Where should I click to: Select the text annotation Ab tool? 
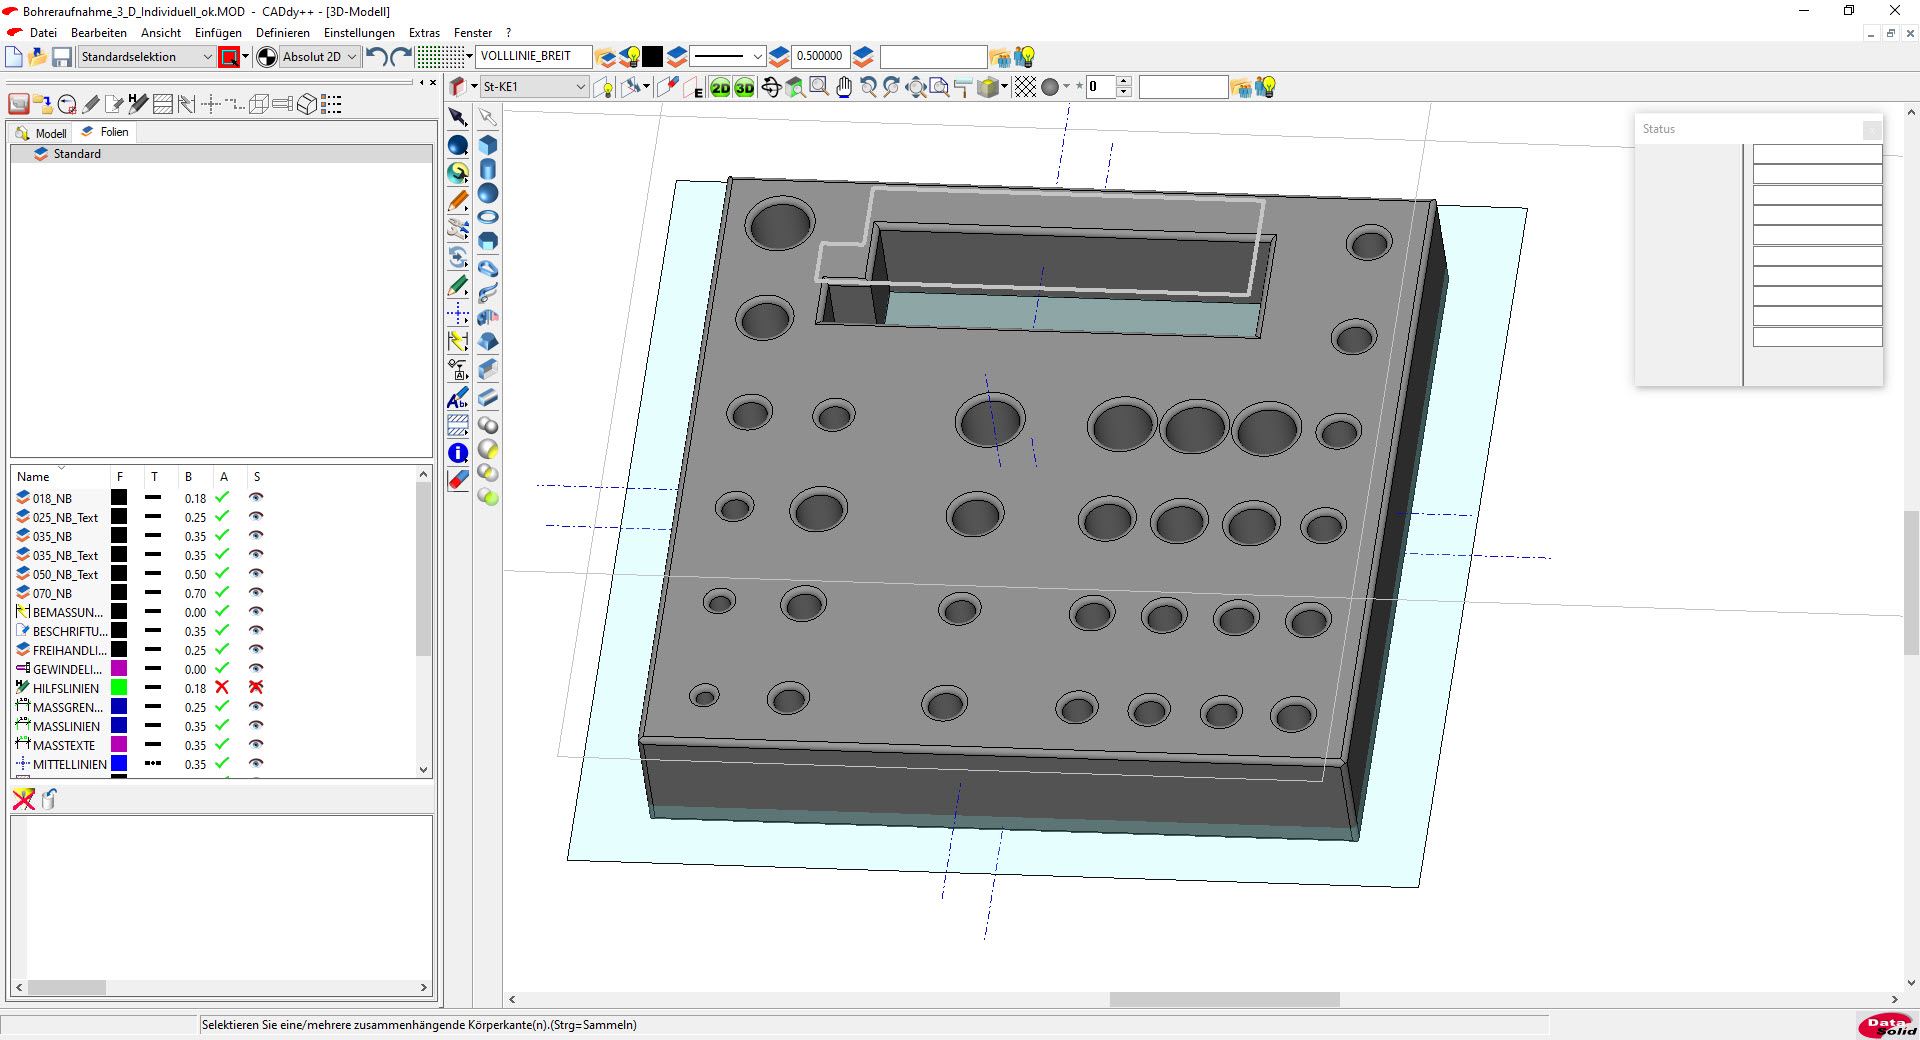click(458, 398)
